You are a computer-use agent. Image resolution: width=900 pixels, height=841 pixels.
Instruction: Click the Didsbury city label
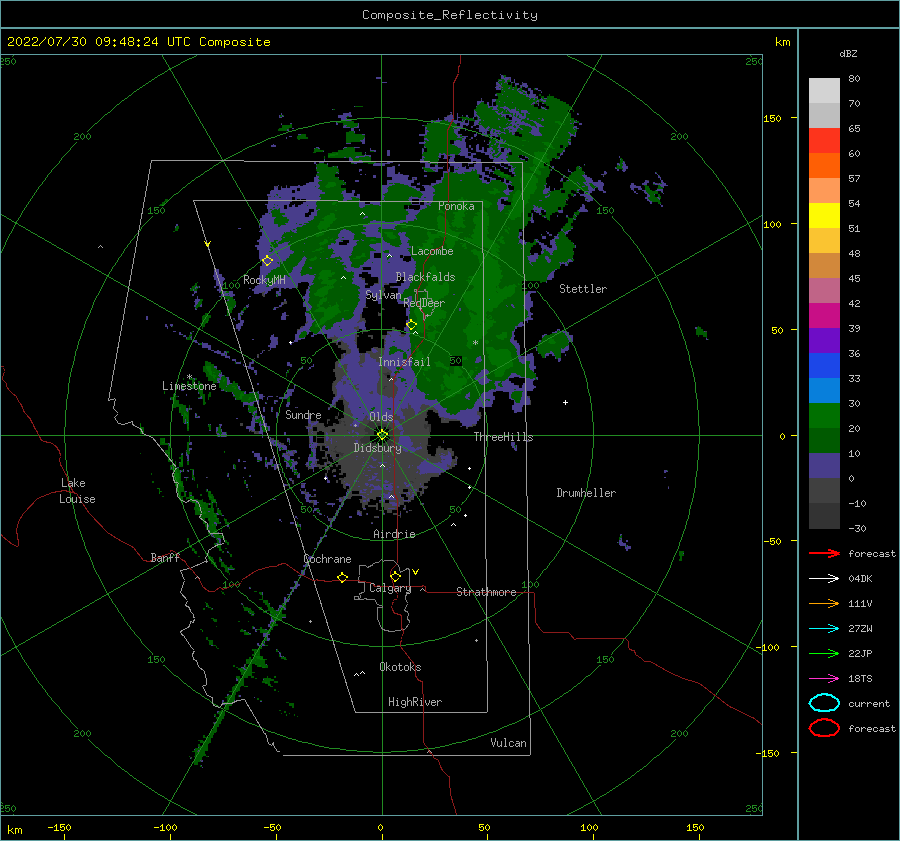pyautogui.click(x=378, y=448)
